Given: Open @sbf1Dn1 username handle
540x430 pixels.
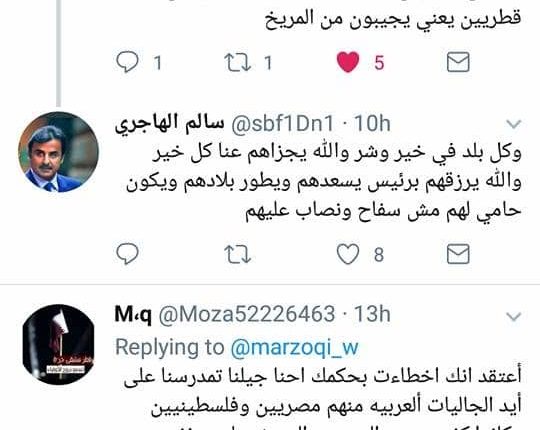Looking at the screenshot, I should (x=282, y=123).
